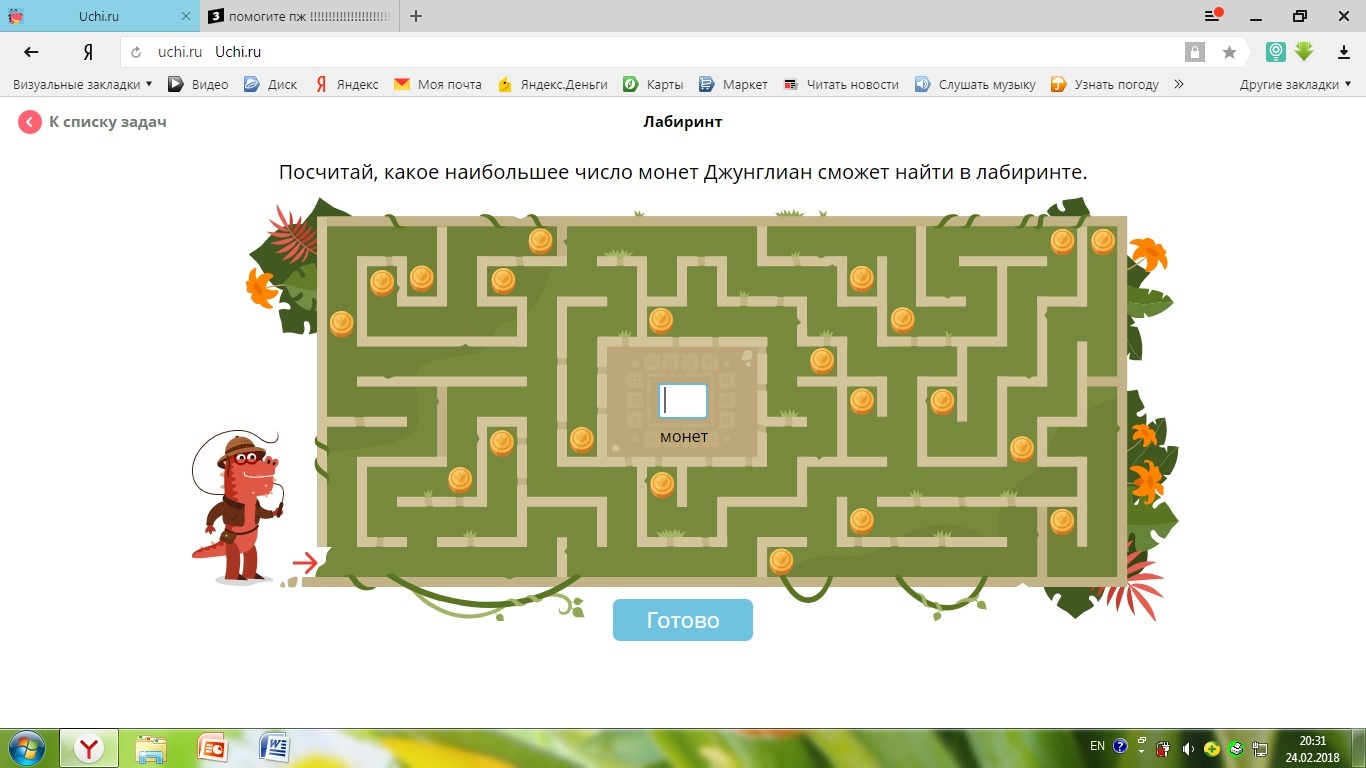This screenshot has height=768, width=1366.
Task: Show hidden bookmarks with the double chevron
Action: 1179,85
